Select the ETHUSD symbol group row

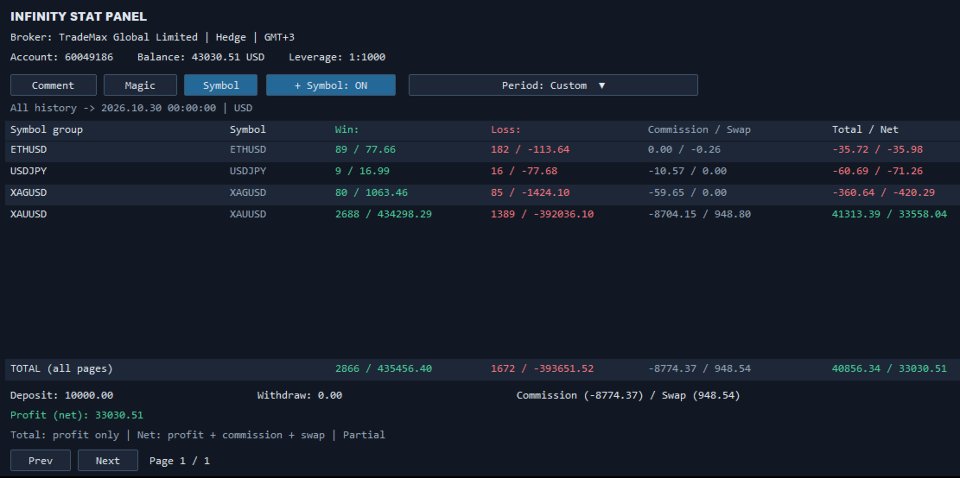480,149
